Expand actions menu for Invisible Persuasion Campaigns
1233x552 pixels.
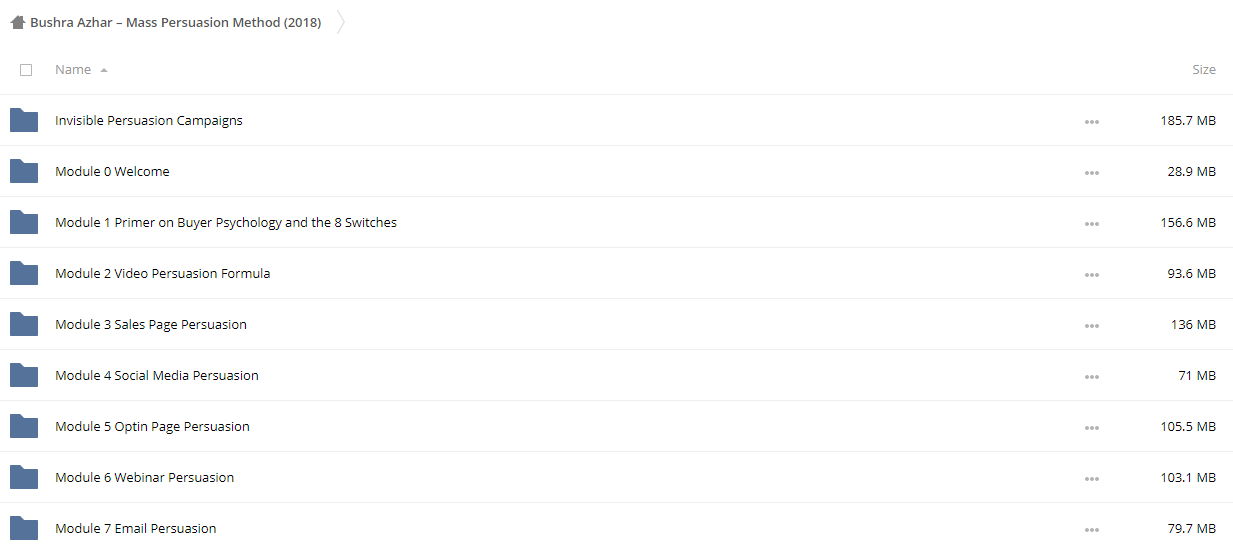pyautogui.click(x=1091, y=122)
